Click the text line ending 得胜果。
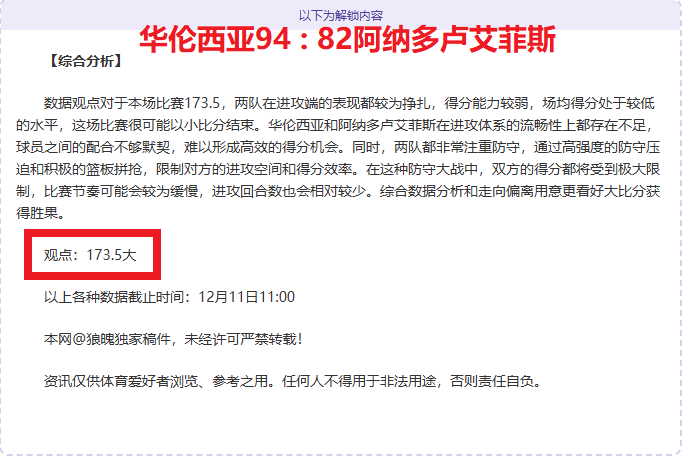This screenshot has height=458, width=685. 41,213
